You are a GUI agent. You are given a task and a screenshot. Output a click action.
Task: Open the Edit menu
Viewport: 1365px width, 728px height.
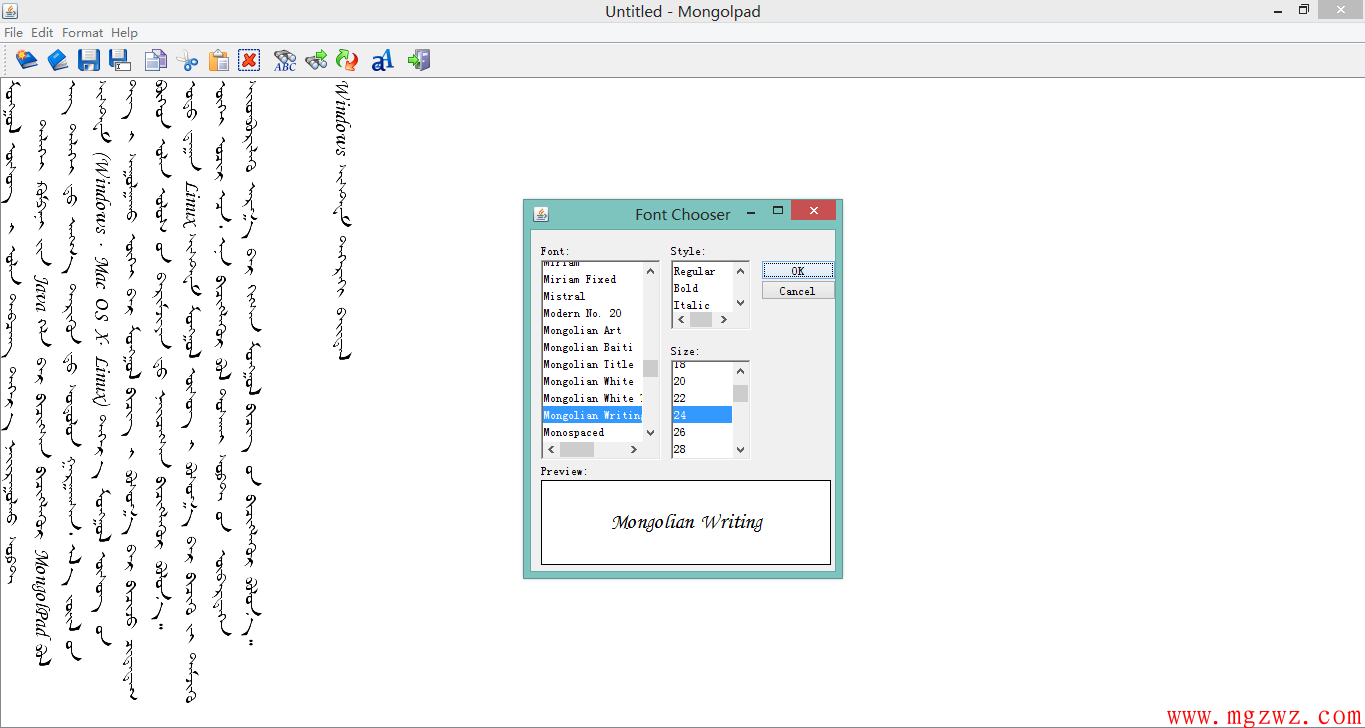pyautogui.click(x=42, y=33)
